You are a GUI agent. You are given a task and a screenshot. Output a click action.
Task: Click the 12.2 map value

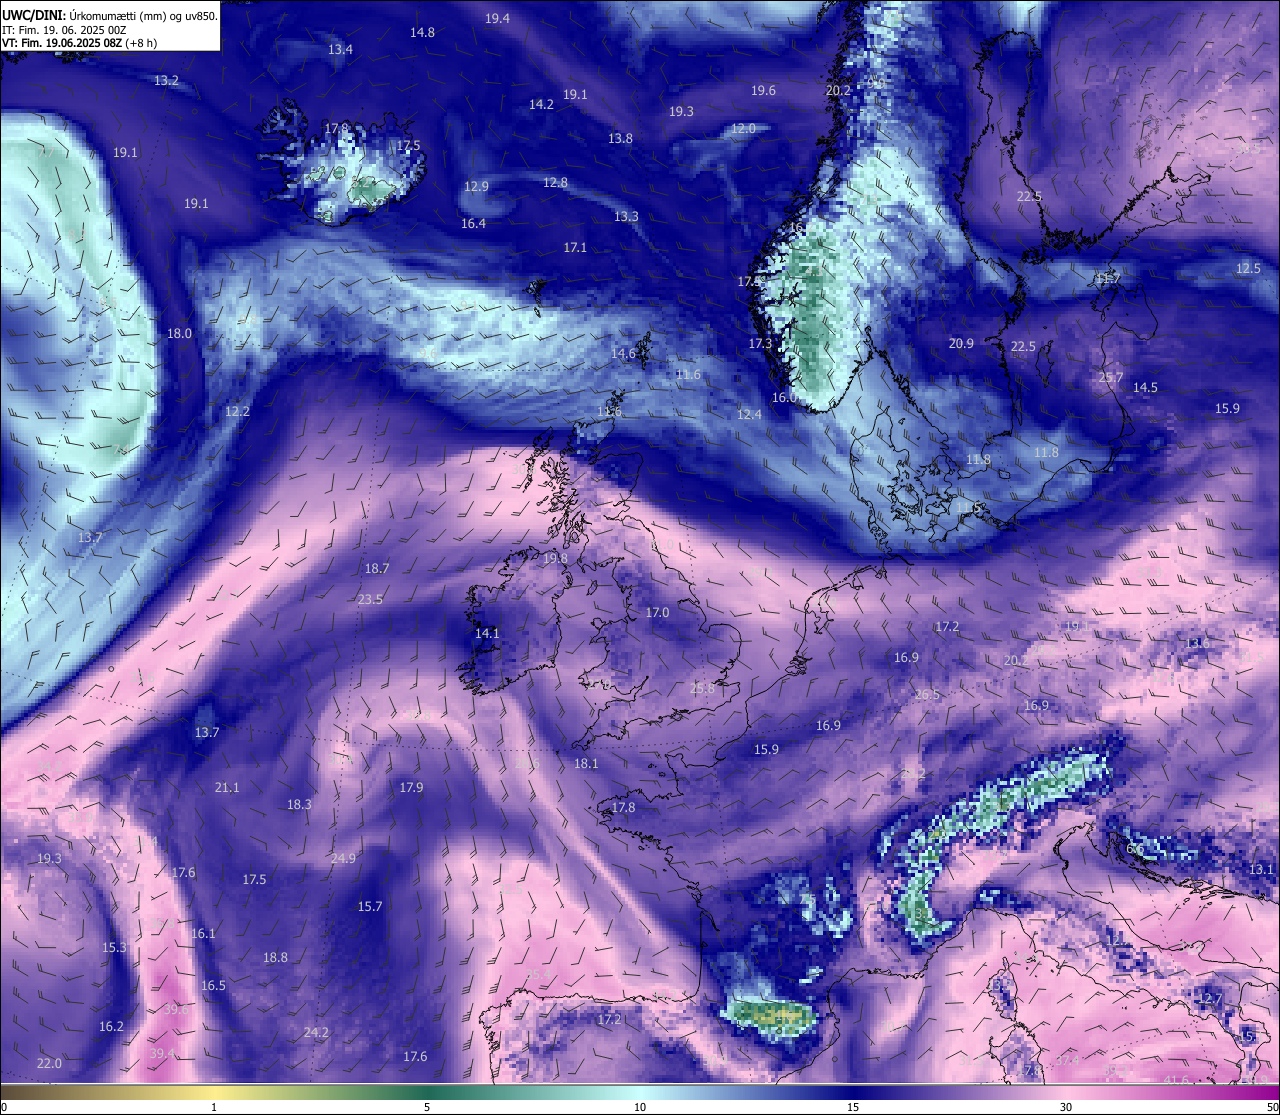pyautogui.click(x=237, y=412)
